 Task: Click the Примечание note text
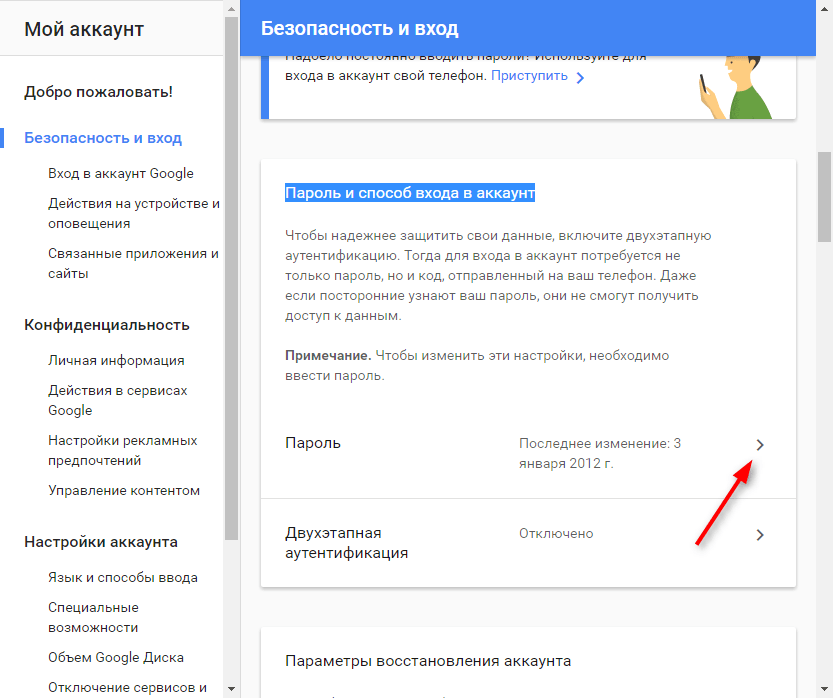click(477, 365)
